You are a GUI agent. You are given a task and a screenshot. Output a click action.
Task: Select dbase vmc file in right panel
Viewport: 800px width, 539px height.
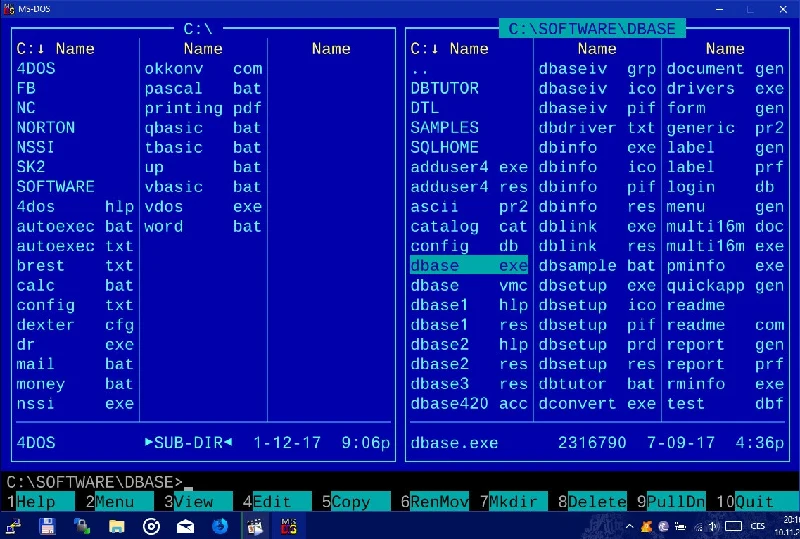469,285
